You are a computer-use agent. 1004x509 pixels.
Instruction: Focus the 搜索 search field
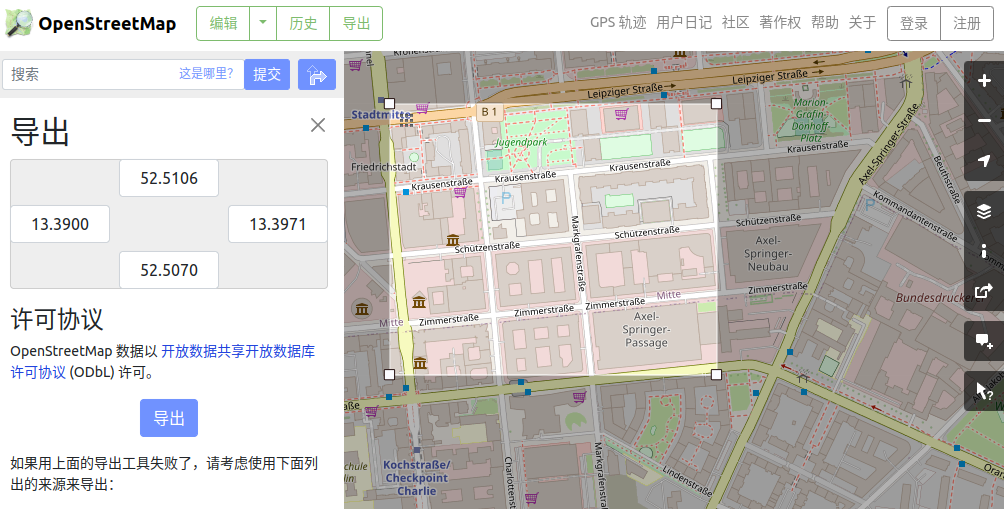pyautogui.click(x=123, y=74)
